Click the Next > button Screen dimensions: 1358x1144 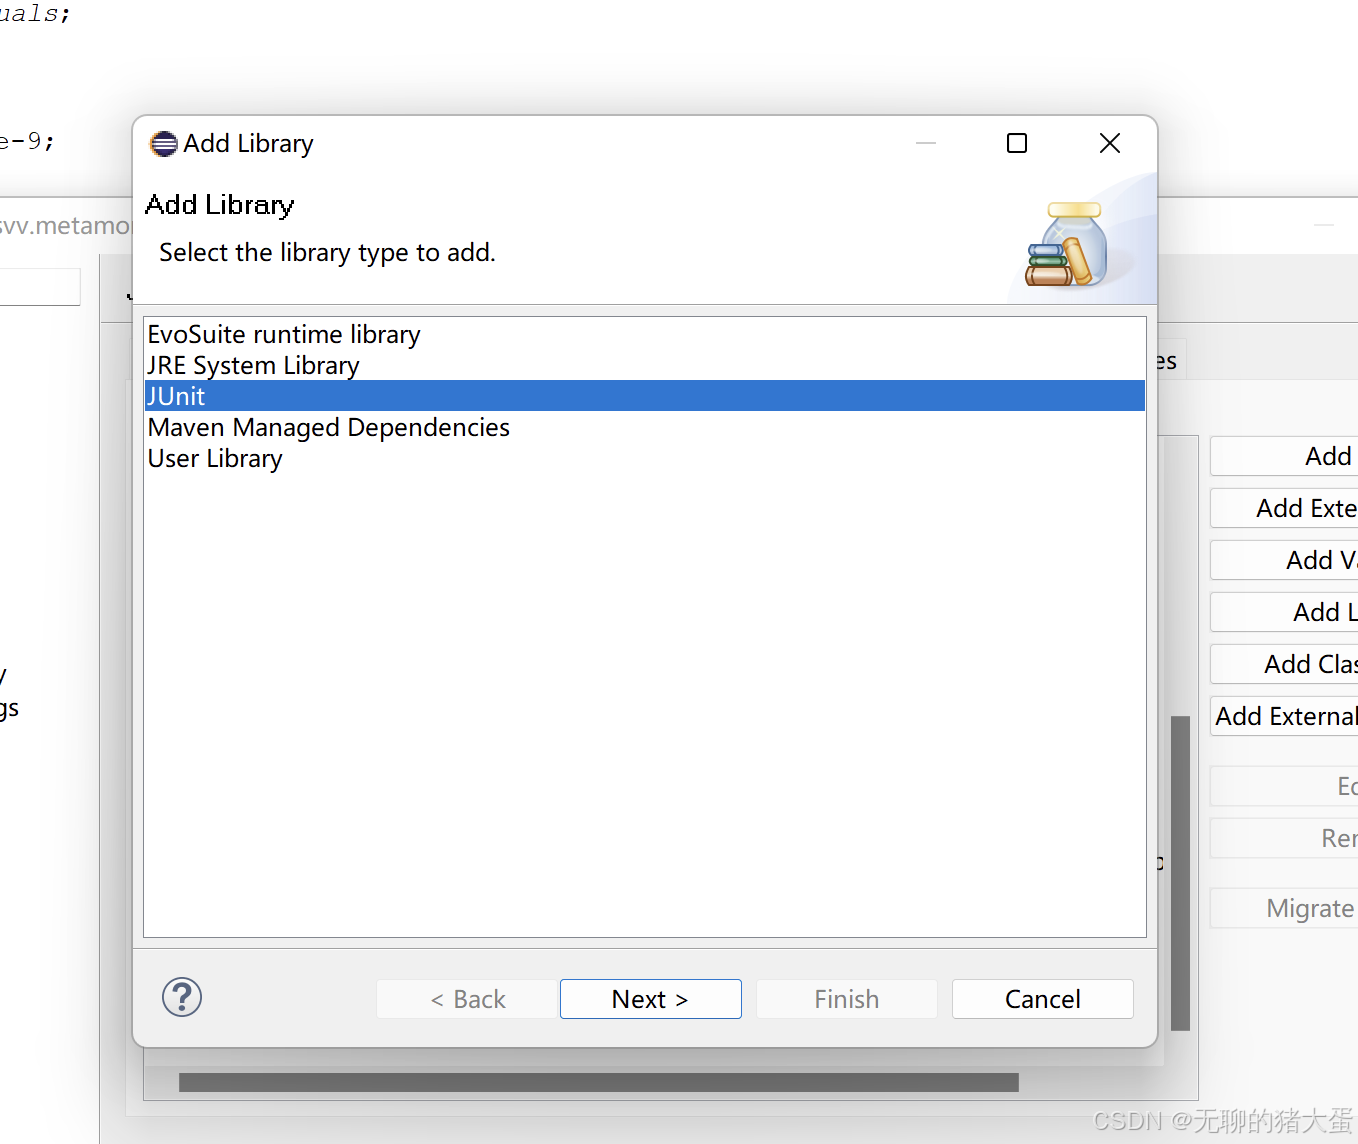click(x=650, y=999)
